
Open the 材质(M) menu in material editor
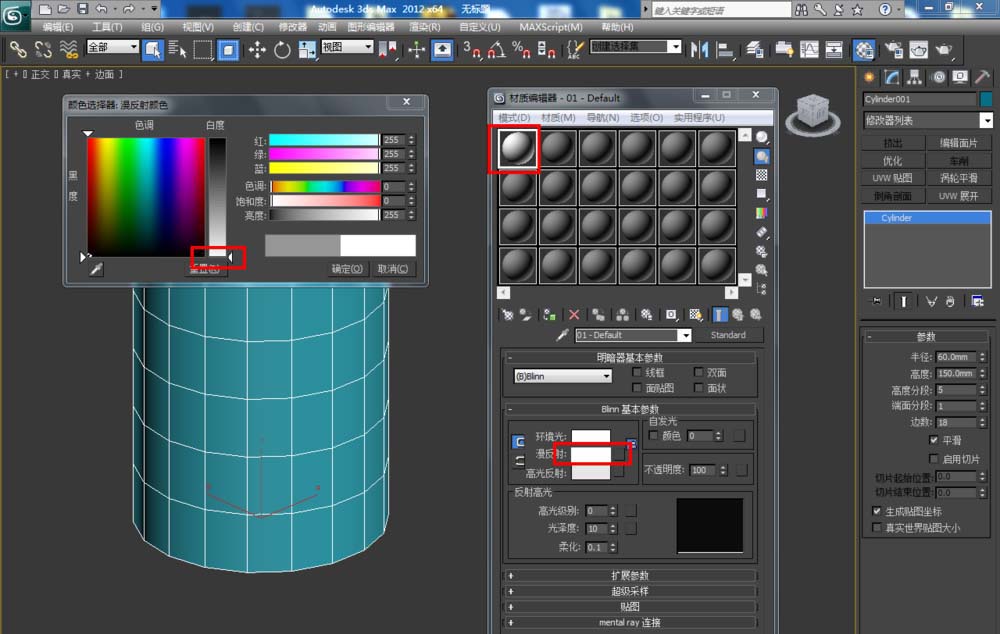tap(558, 117)
